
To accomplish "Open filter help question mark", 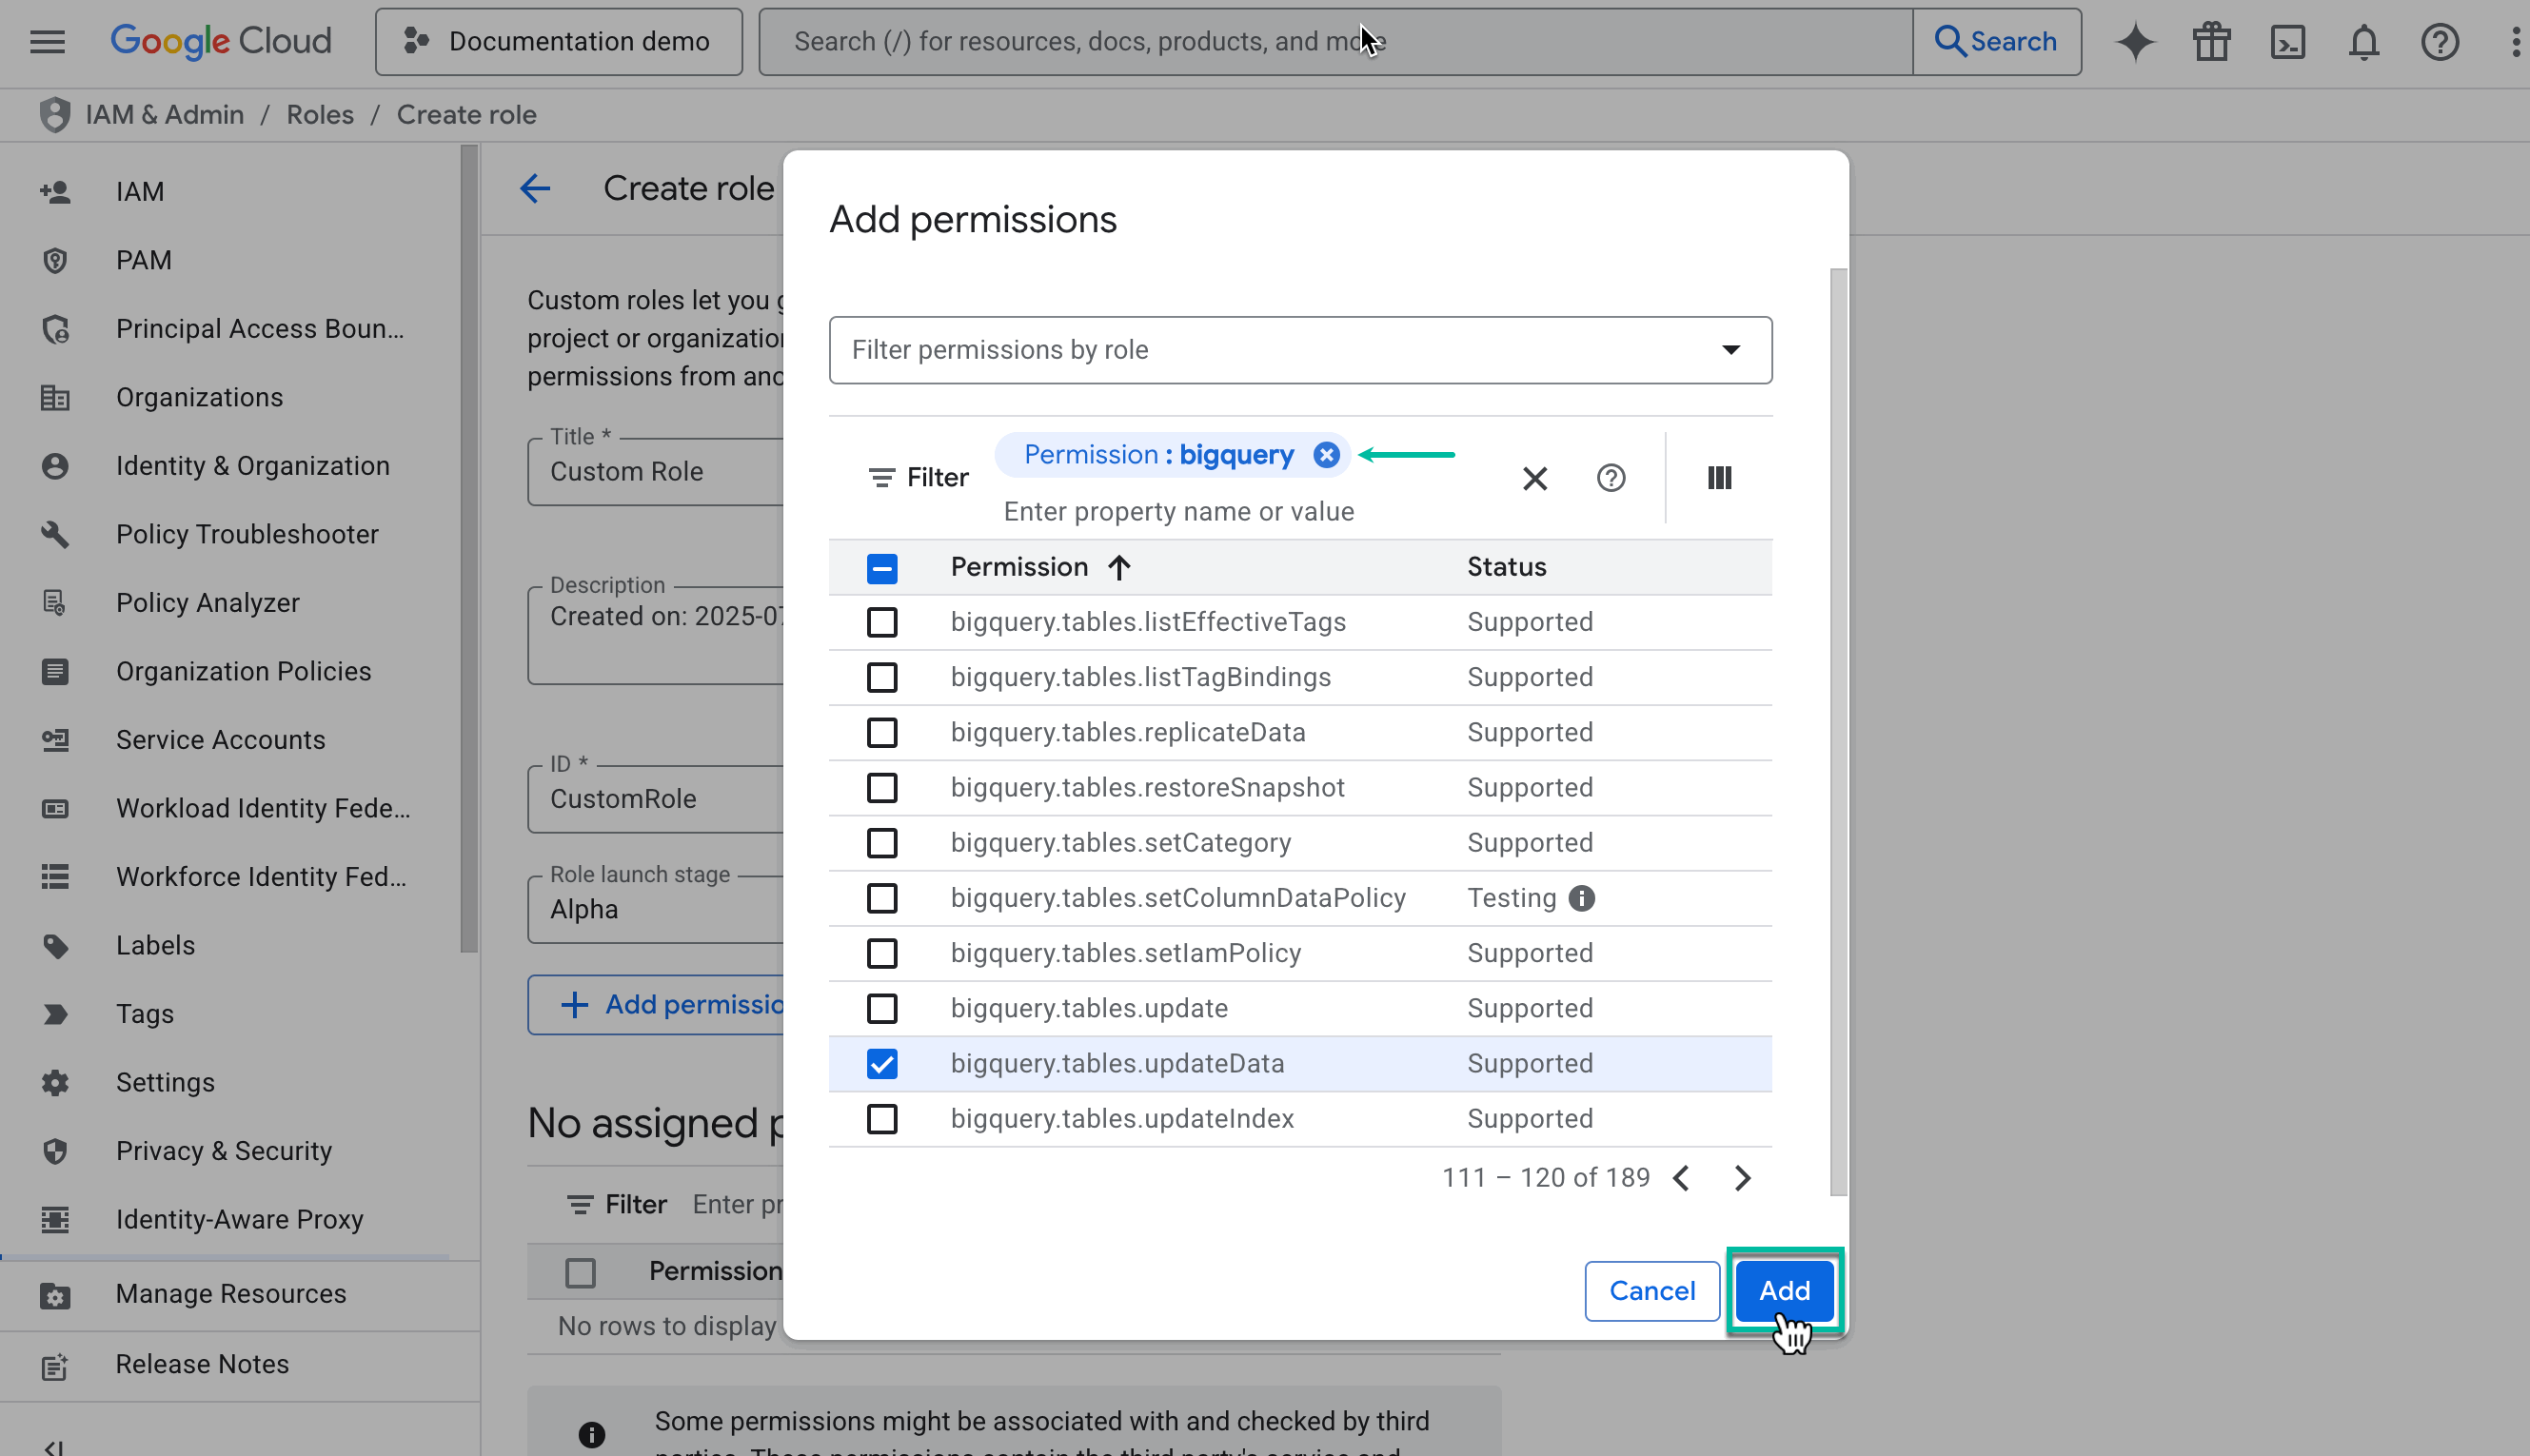I will tap(1610, 478).
